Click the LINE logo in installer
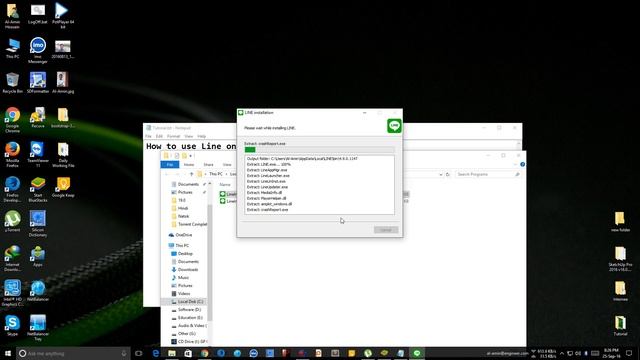640x360 pixels. (x=394, y=126)
